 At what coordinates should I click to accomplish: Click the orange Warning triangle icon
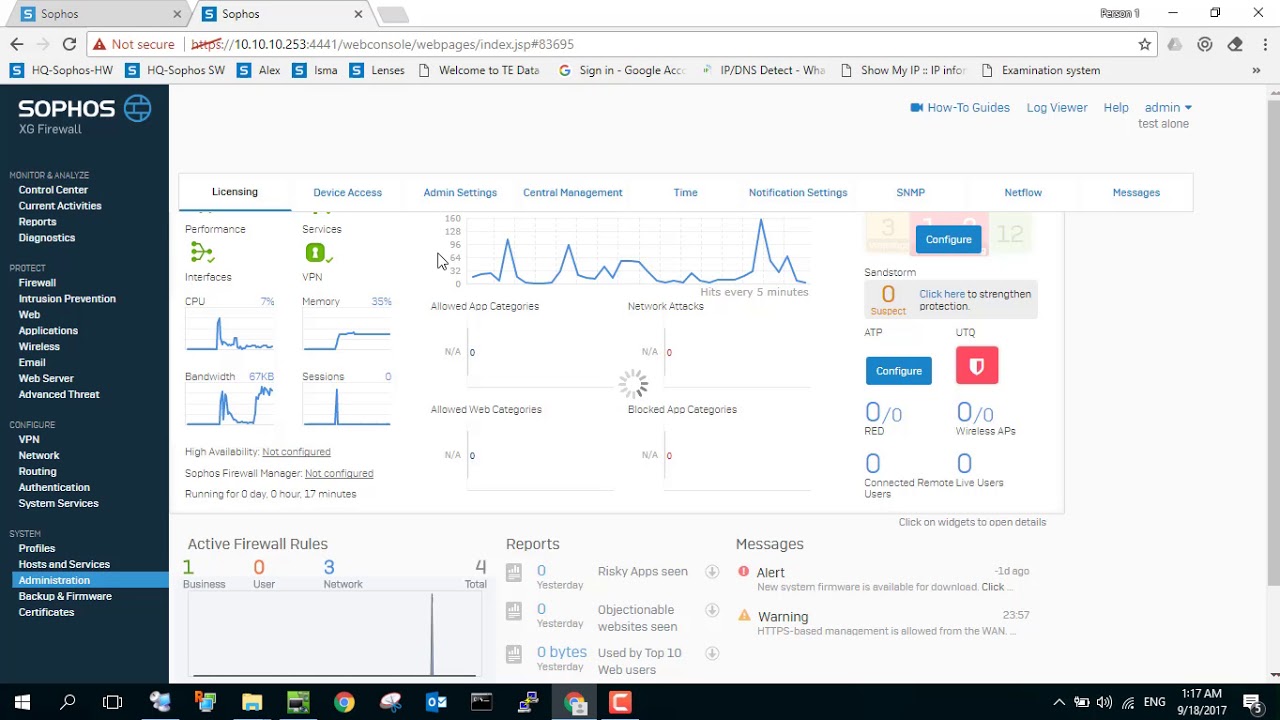743,616
